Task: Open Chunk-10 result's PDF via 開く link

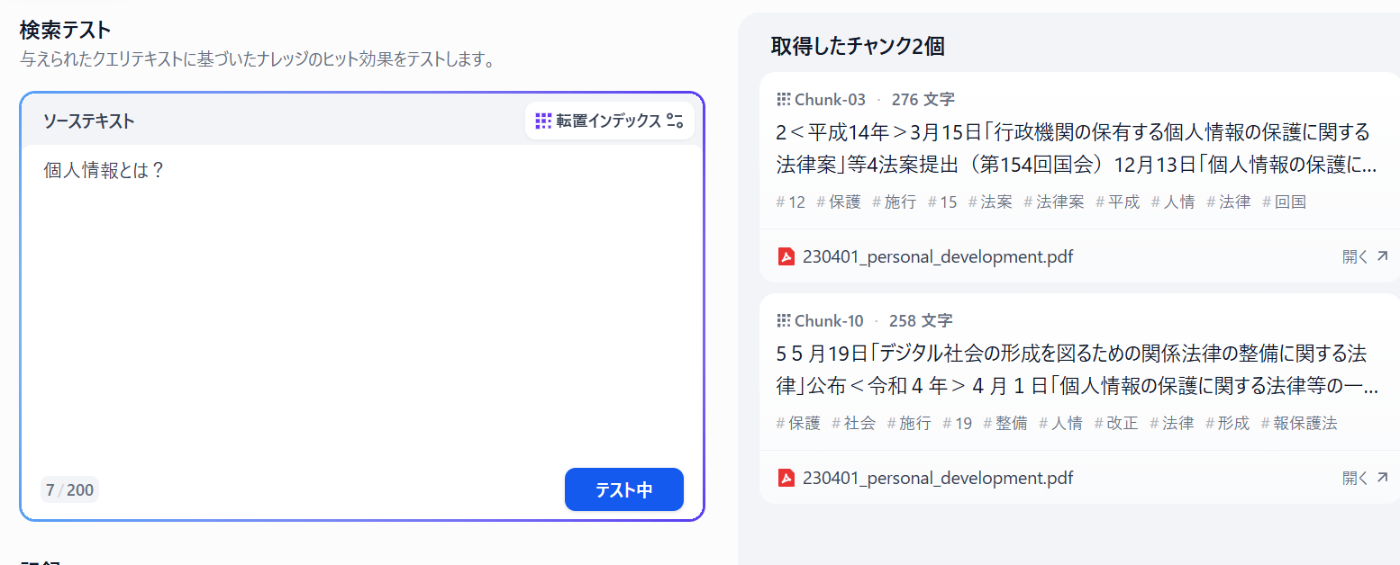Action: [x=1366, y=478]
